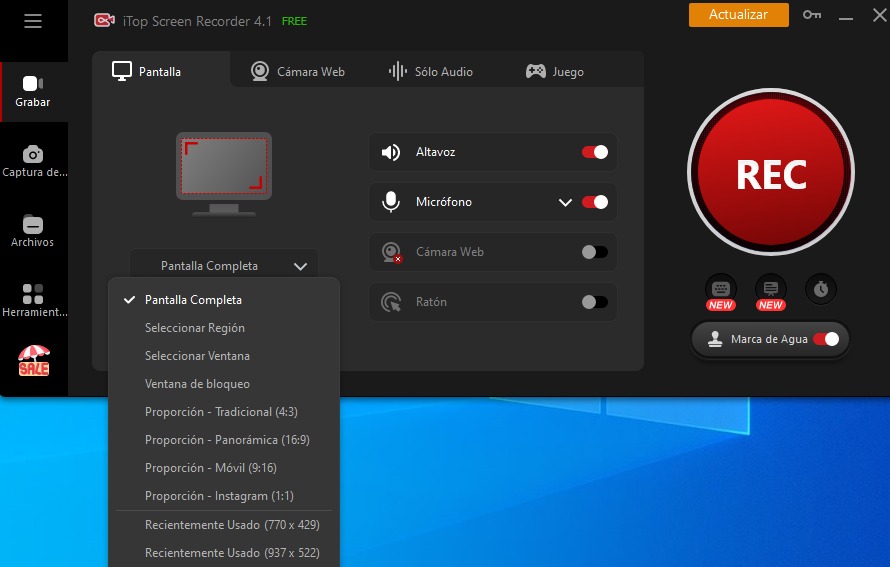
Task: Click the green FREE label
Action: click(x=294, y=21)
